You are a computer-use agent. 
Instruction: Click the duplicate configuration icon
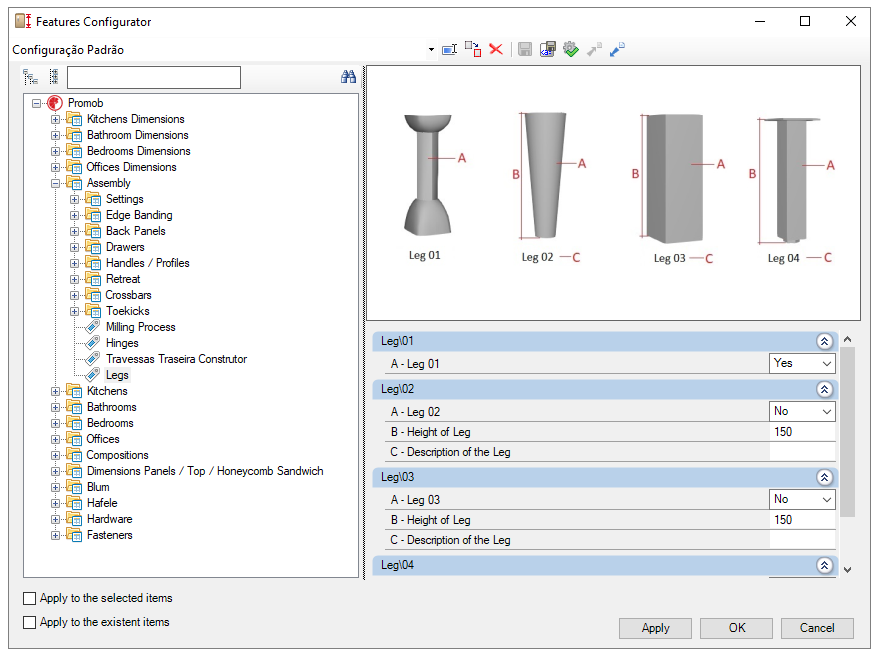[x=473, y=49]
